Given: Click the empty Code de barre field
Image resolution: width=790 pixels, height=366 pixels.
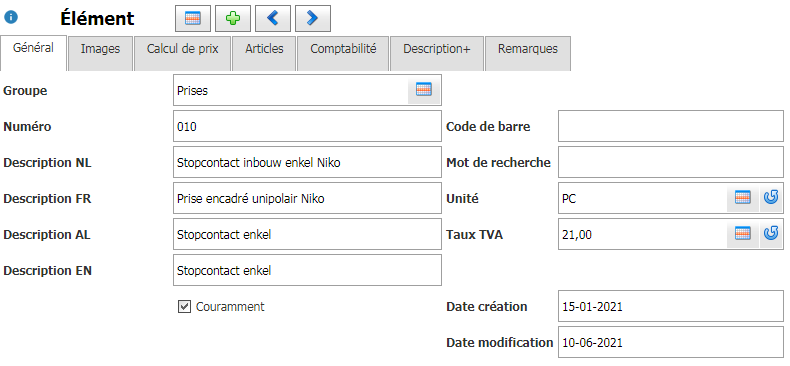Looking at the screenshot, I should pyautogui.click(x=671, y=126).
